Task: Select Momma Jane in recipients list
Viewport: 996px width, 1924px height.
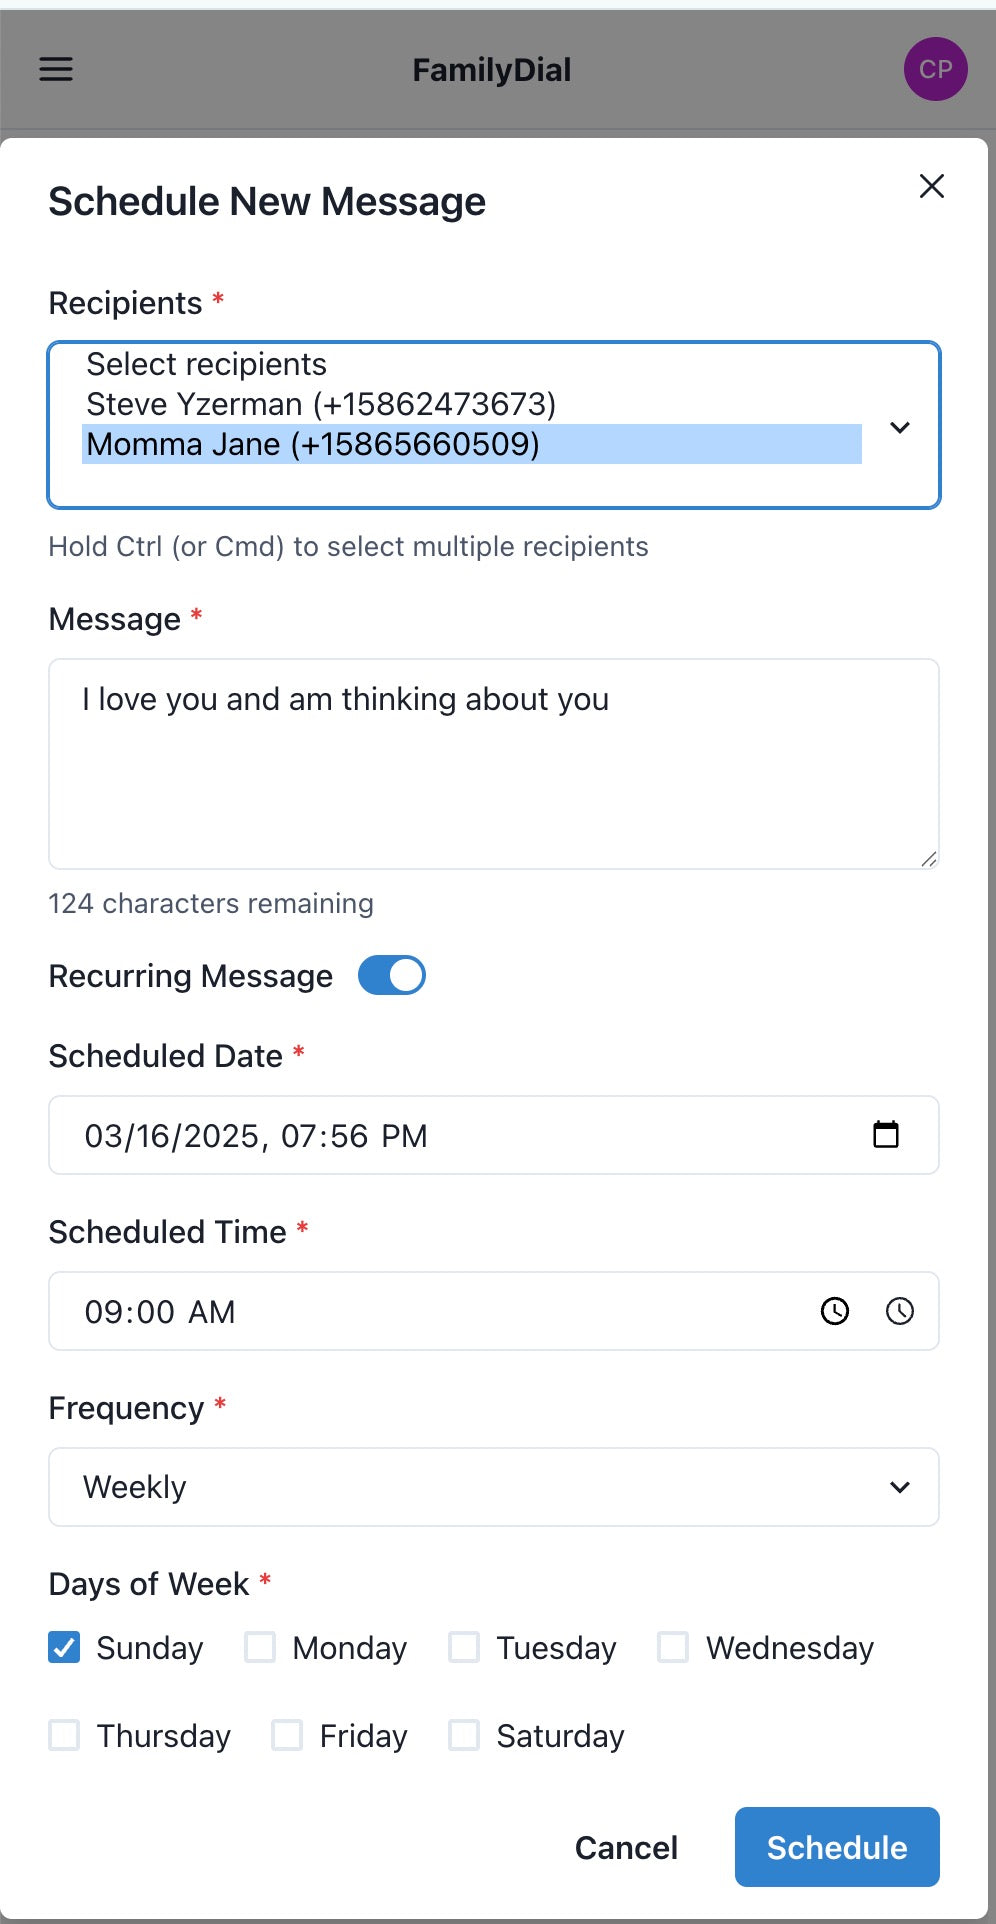Action: (313, 444)
